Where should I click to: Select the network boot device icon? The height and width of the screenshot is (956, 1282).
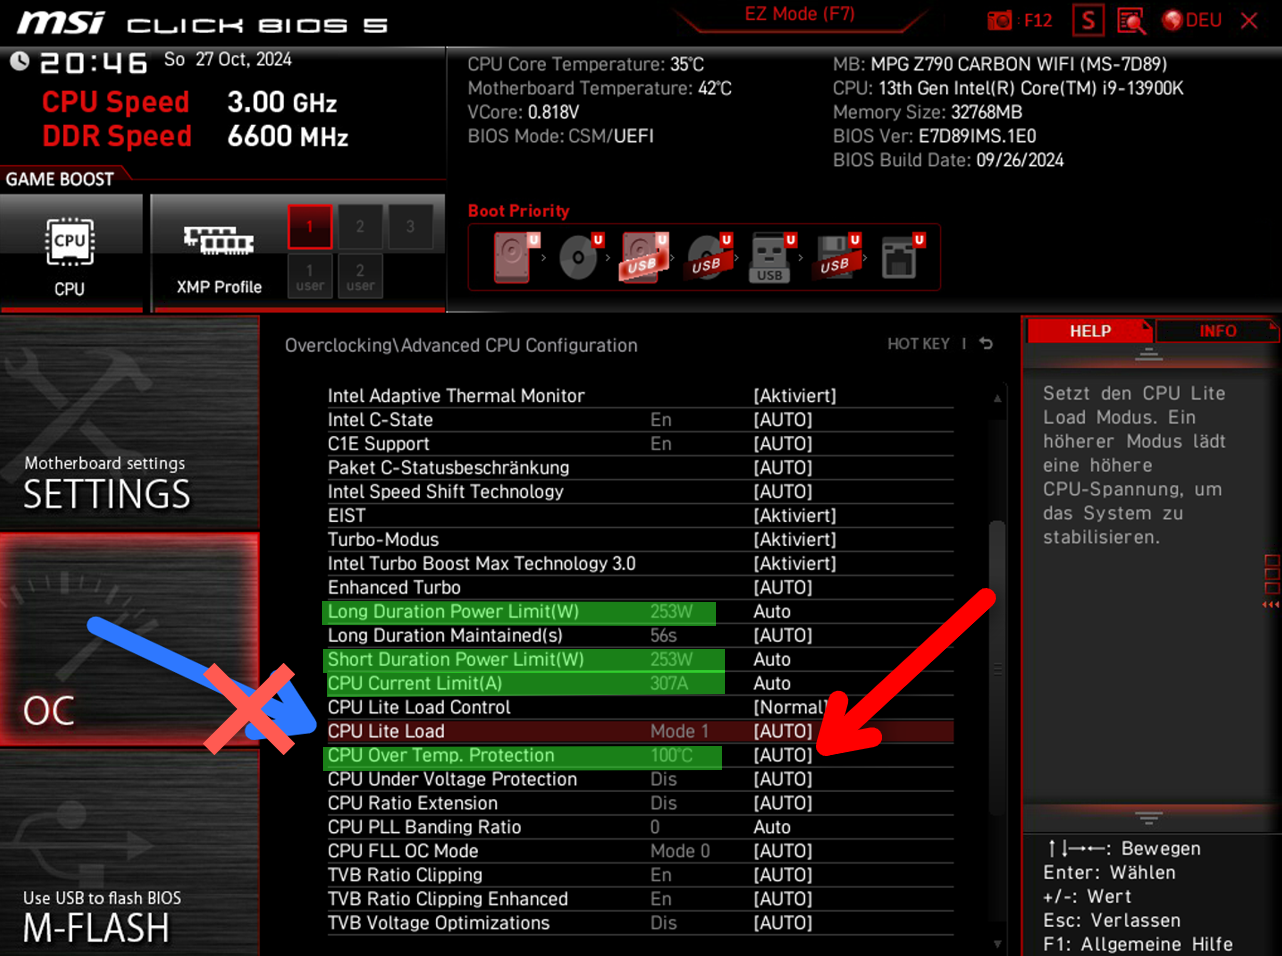point(900,257)
